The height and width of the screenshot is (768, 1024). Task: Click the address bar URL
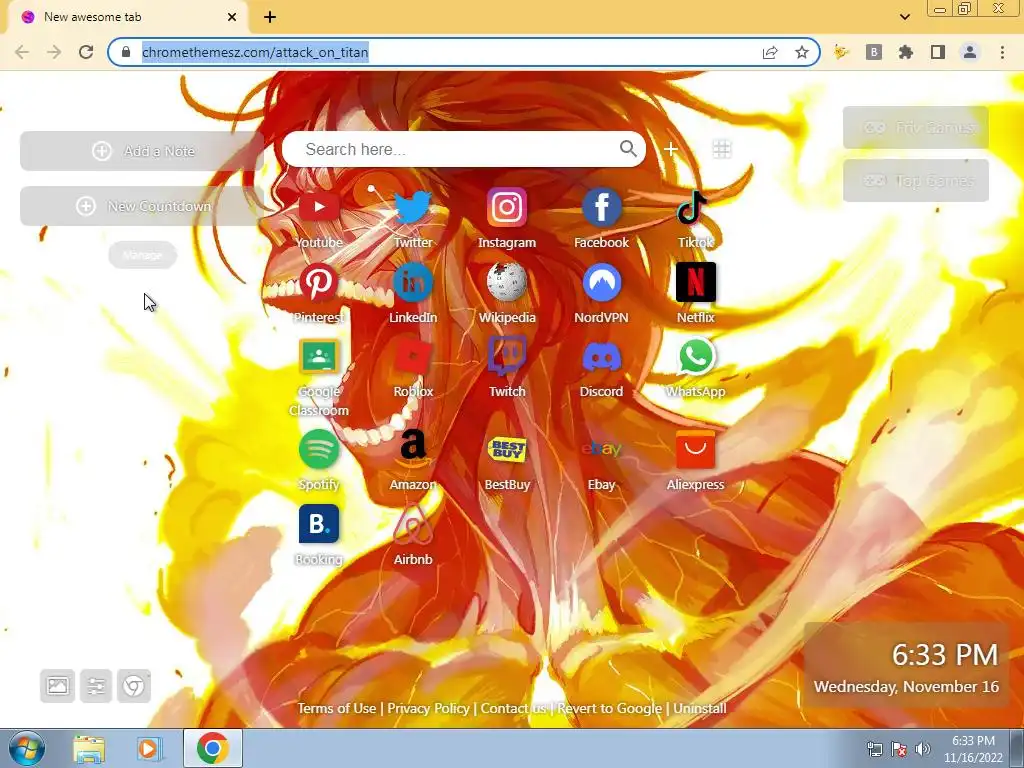point(255,52)
